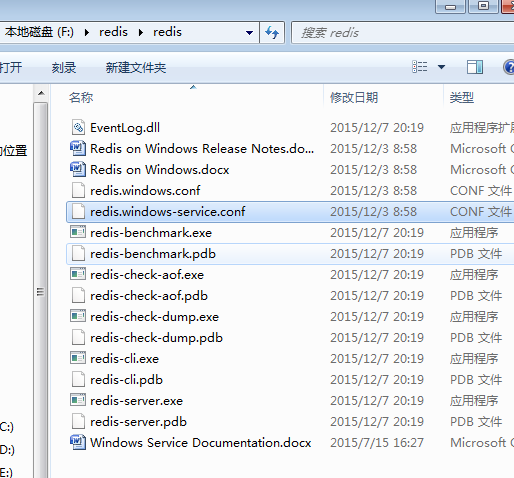Viewport: 514px width, 478px height.
Task: Click the blank icon of redis.windows.conf
Action: tap(78, 190)
